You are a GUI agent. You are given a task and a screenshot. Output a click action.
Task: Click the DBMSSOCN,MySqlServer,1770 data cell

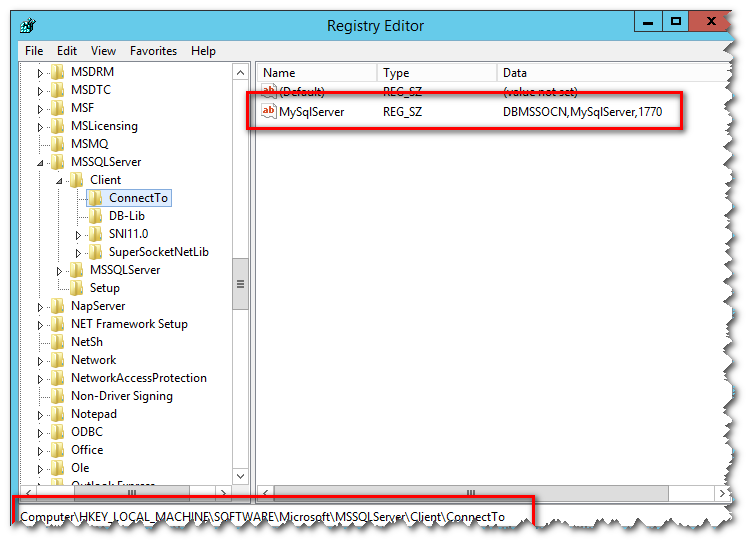pyautogui.click(x=582, y=112)
